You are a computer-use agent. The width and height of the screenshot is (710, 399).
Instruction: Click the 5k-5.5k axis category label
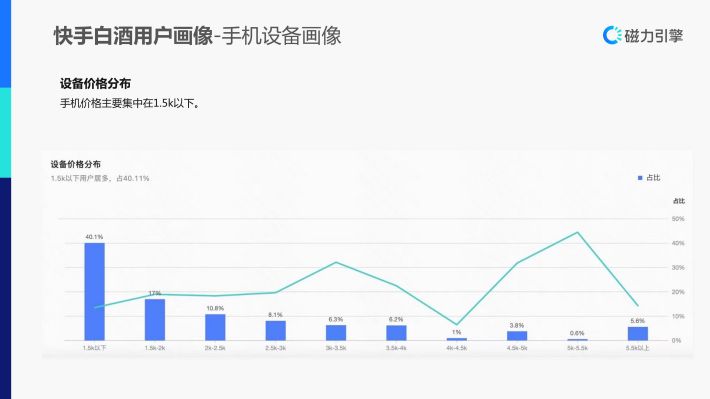click(577, 348)
